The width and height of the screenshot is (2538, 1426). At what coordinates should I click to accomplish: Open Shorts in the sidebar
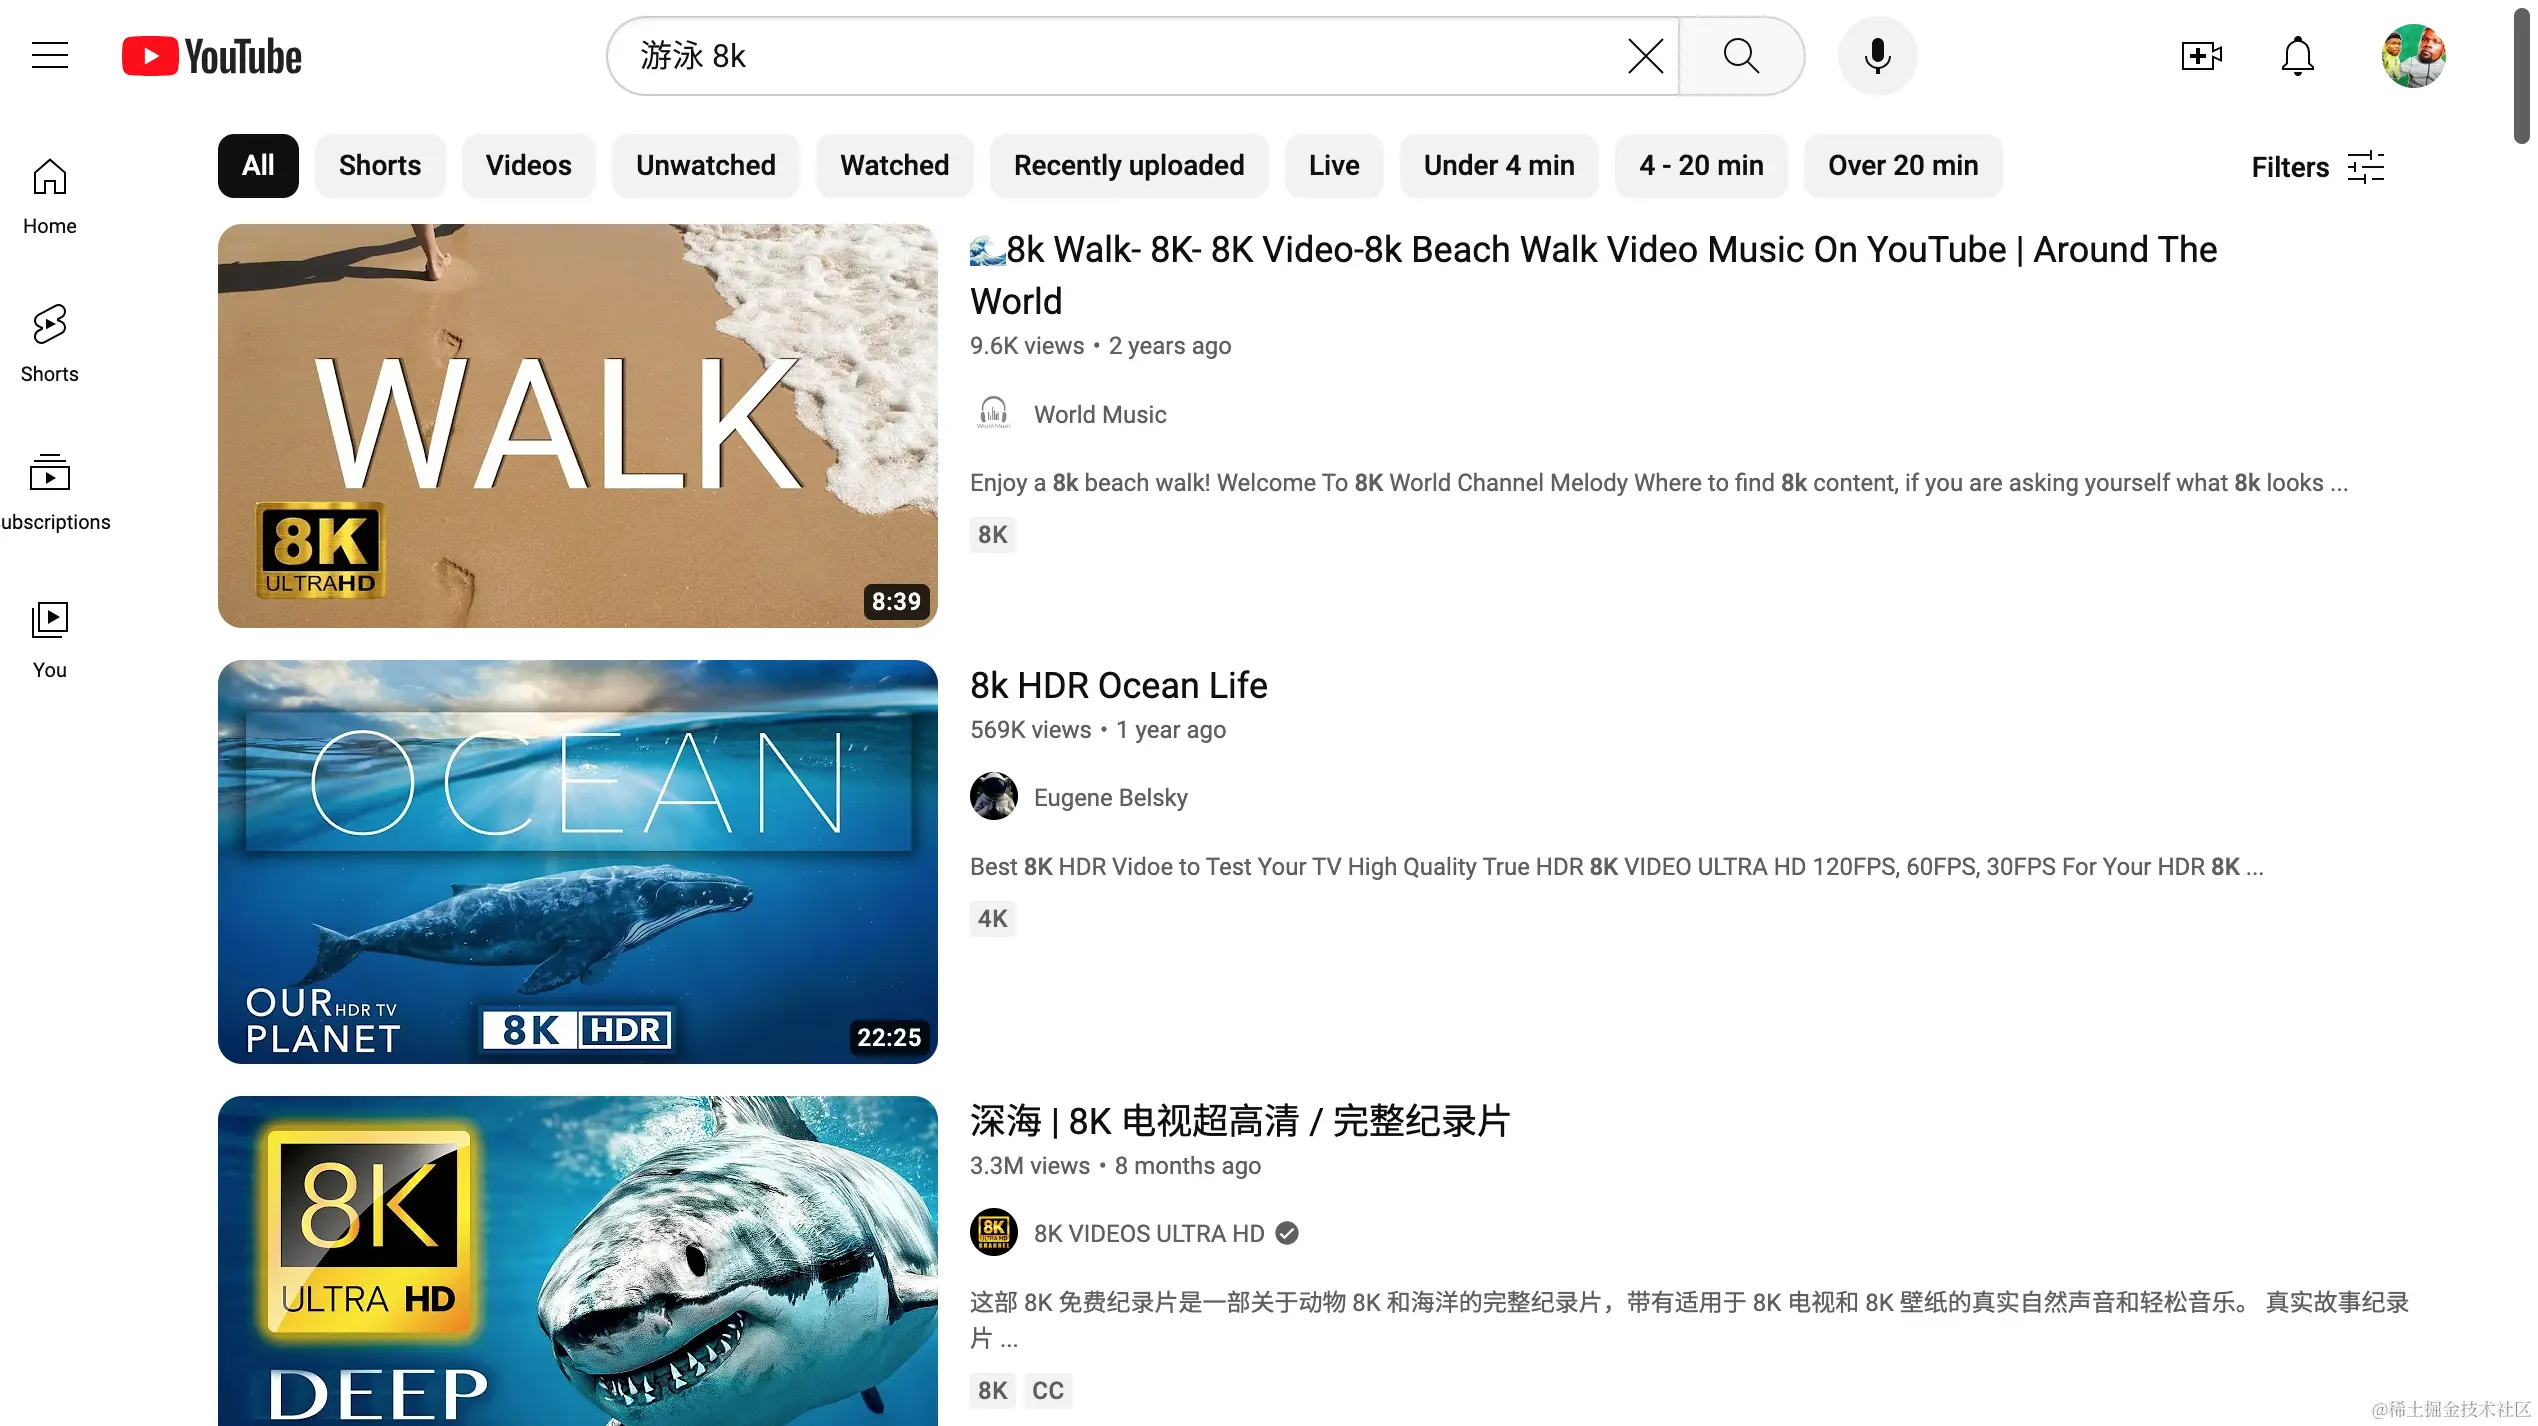[50, 345]
